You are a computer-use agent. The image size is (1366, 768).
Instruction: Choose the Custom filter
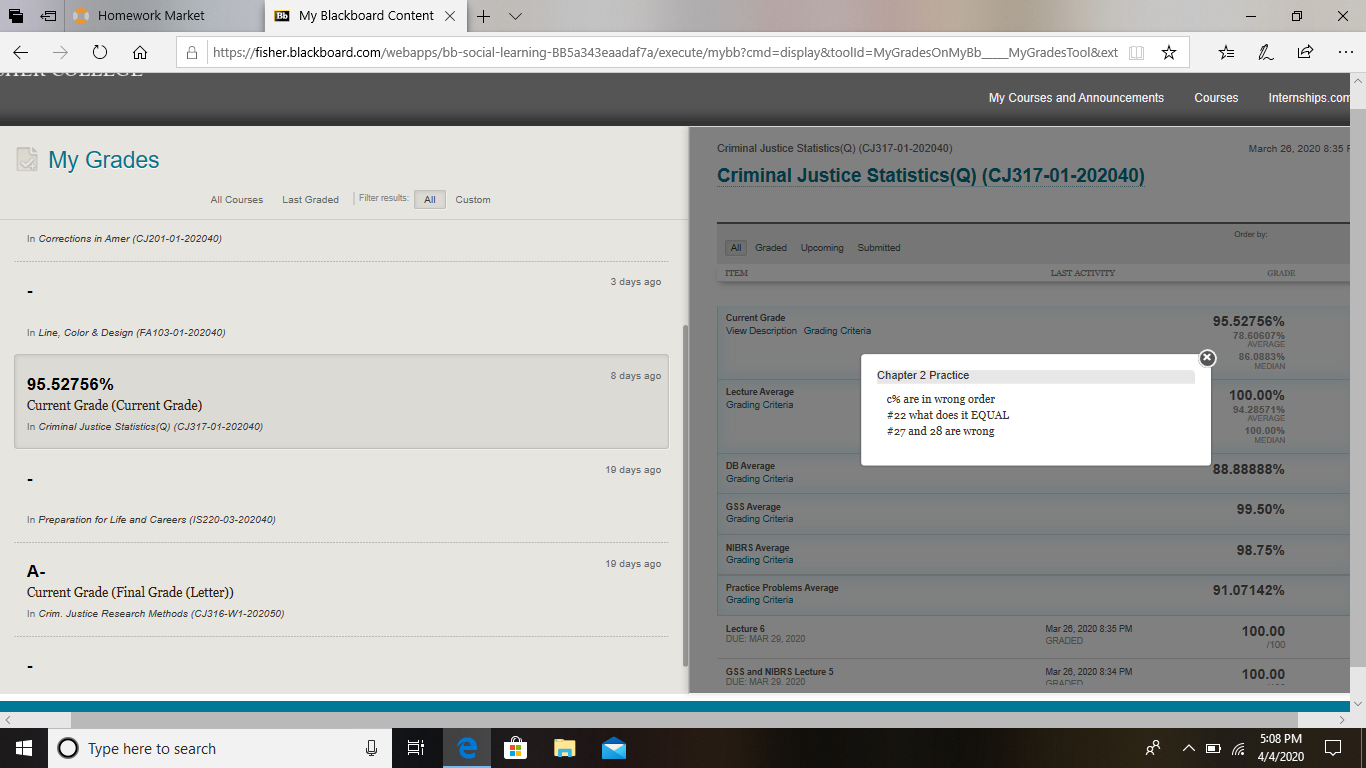[473, 200]
